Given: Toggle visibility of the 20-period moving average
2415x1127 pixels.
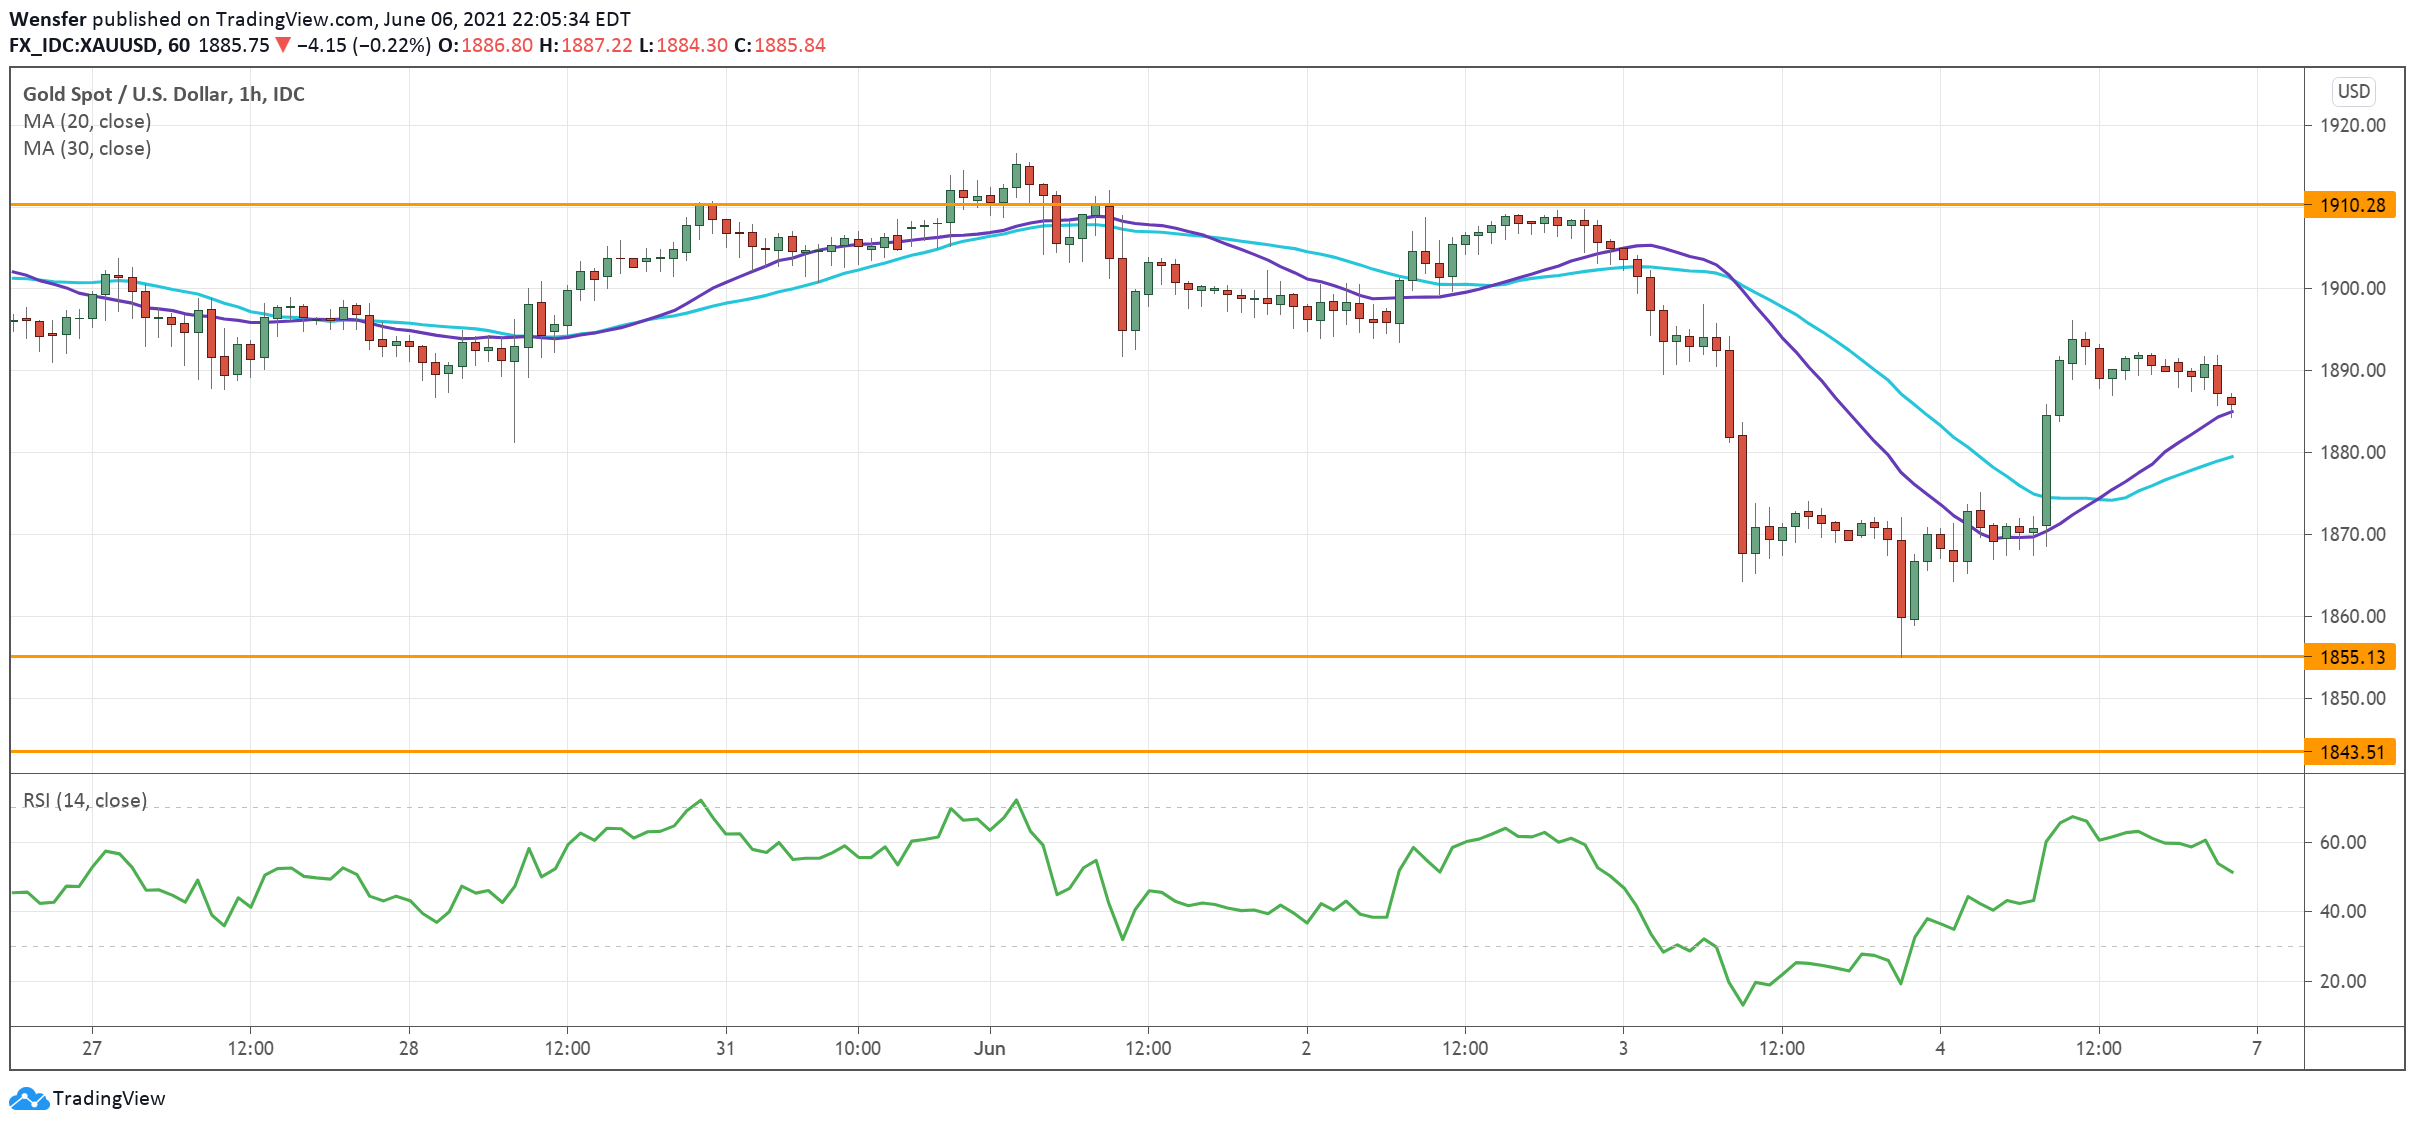Looking at the screenshot, I should [86, 121].
